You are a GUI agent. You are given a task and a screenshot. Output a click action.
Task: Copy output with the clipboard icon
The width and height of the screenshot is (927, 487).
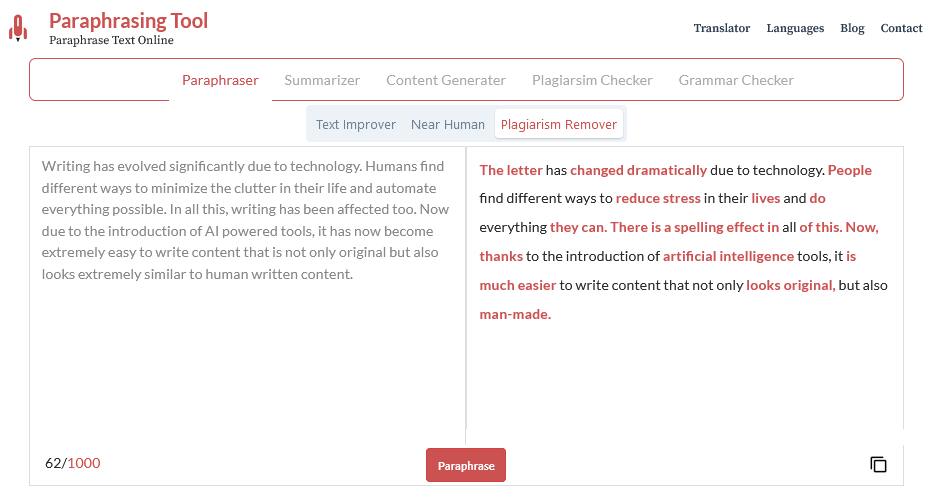[879, 465]
